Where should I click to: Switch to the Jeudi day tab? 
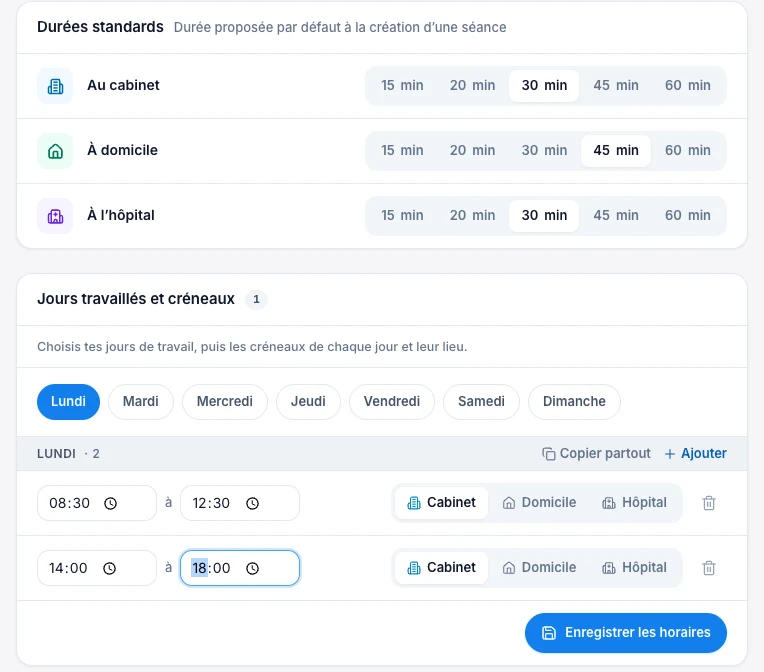point(308,402)
